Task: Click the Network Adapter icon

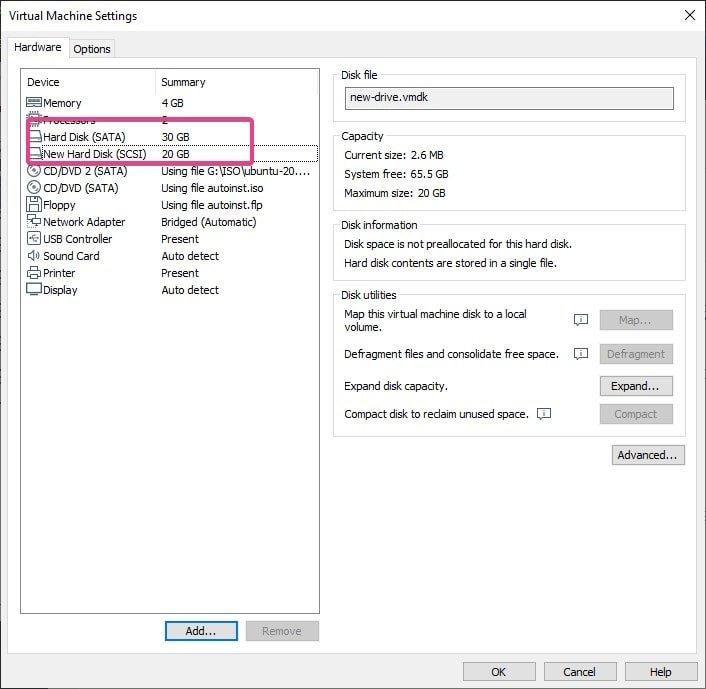Action: (x=34, y=222)
